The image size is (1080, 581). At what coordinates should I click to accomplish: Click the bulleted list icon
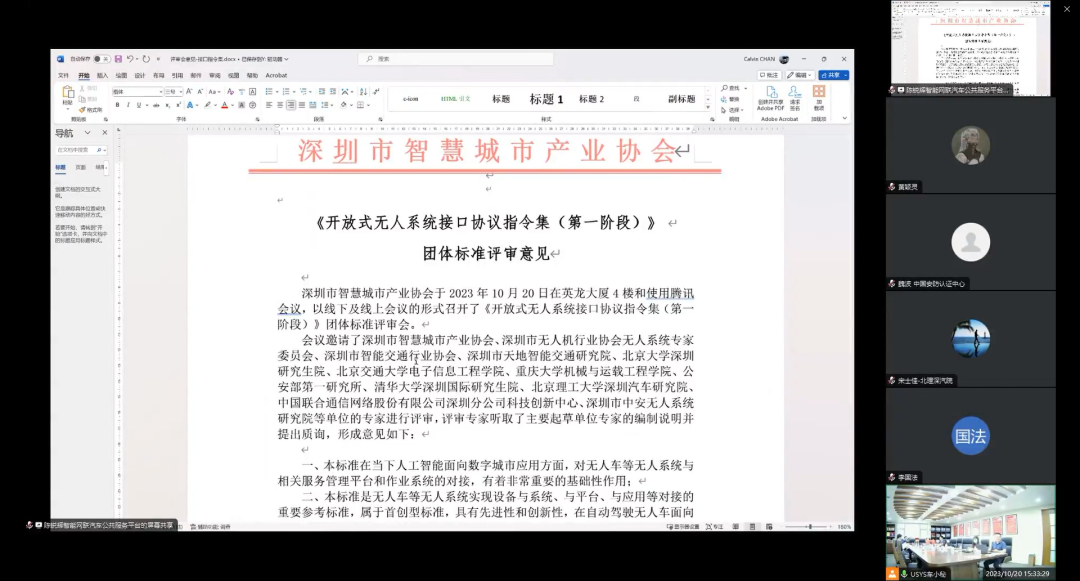269,92
